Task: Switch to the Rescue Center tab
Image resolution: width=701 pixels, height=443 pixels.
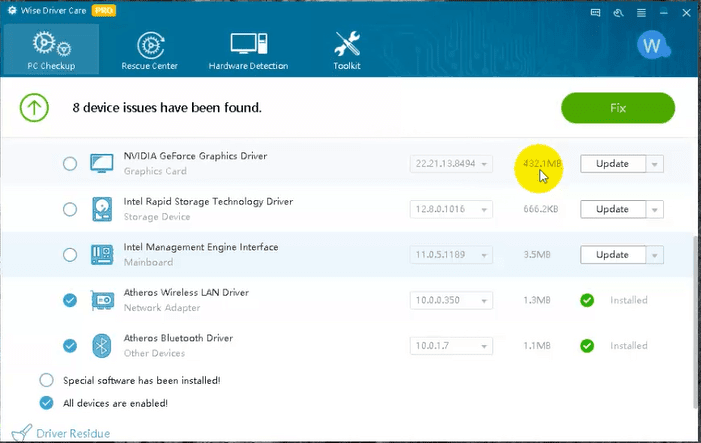Action: point(149,50)
